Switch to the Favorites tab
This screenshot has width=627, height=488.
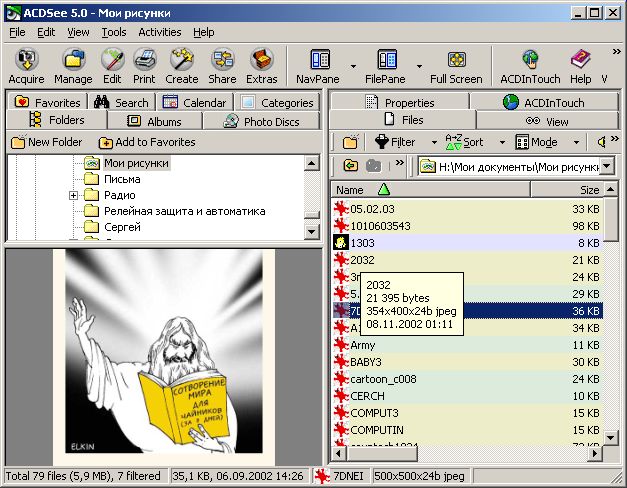pyautogui.click(x=47, y=102)
